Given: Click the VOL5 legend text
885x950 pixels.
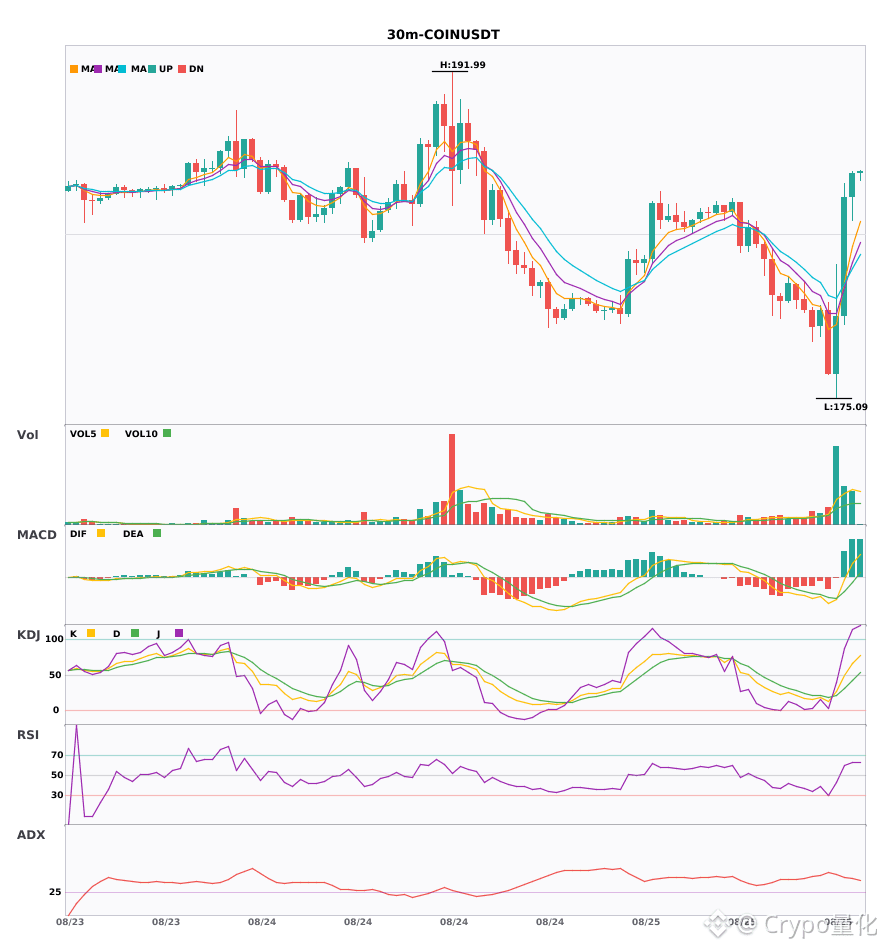Looking at the screenshot, I should tap(83, 434).
